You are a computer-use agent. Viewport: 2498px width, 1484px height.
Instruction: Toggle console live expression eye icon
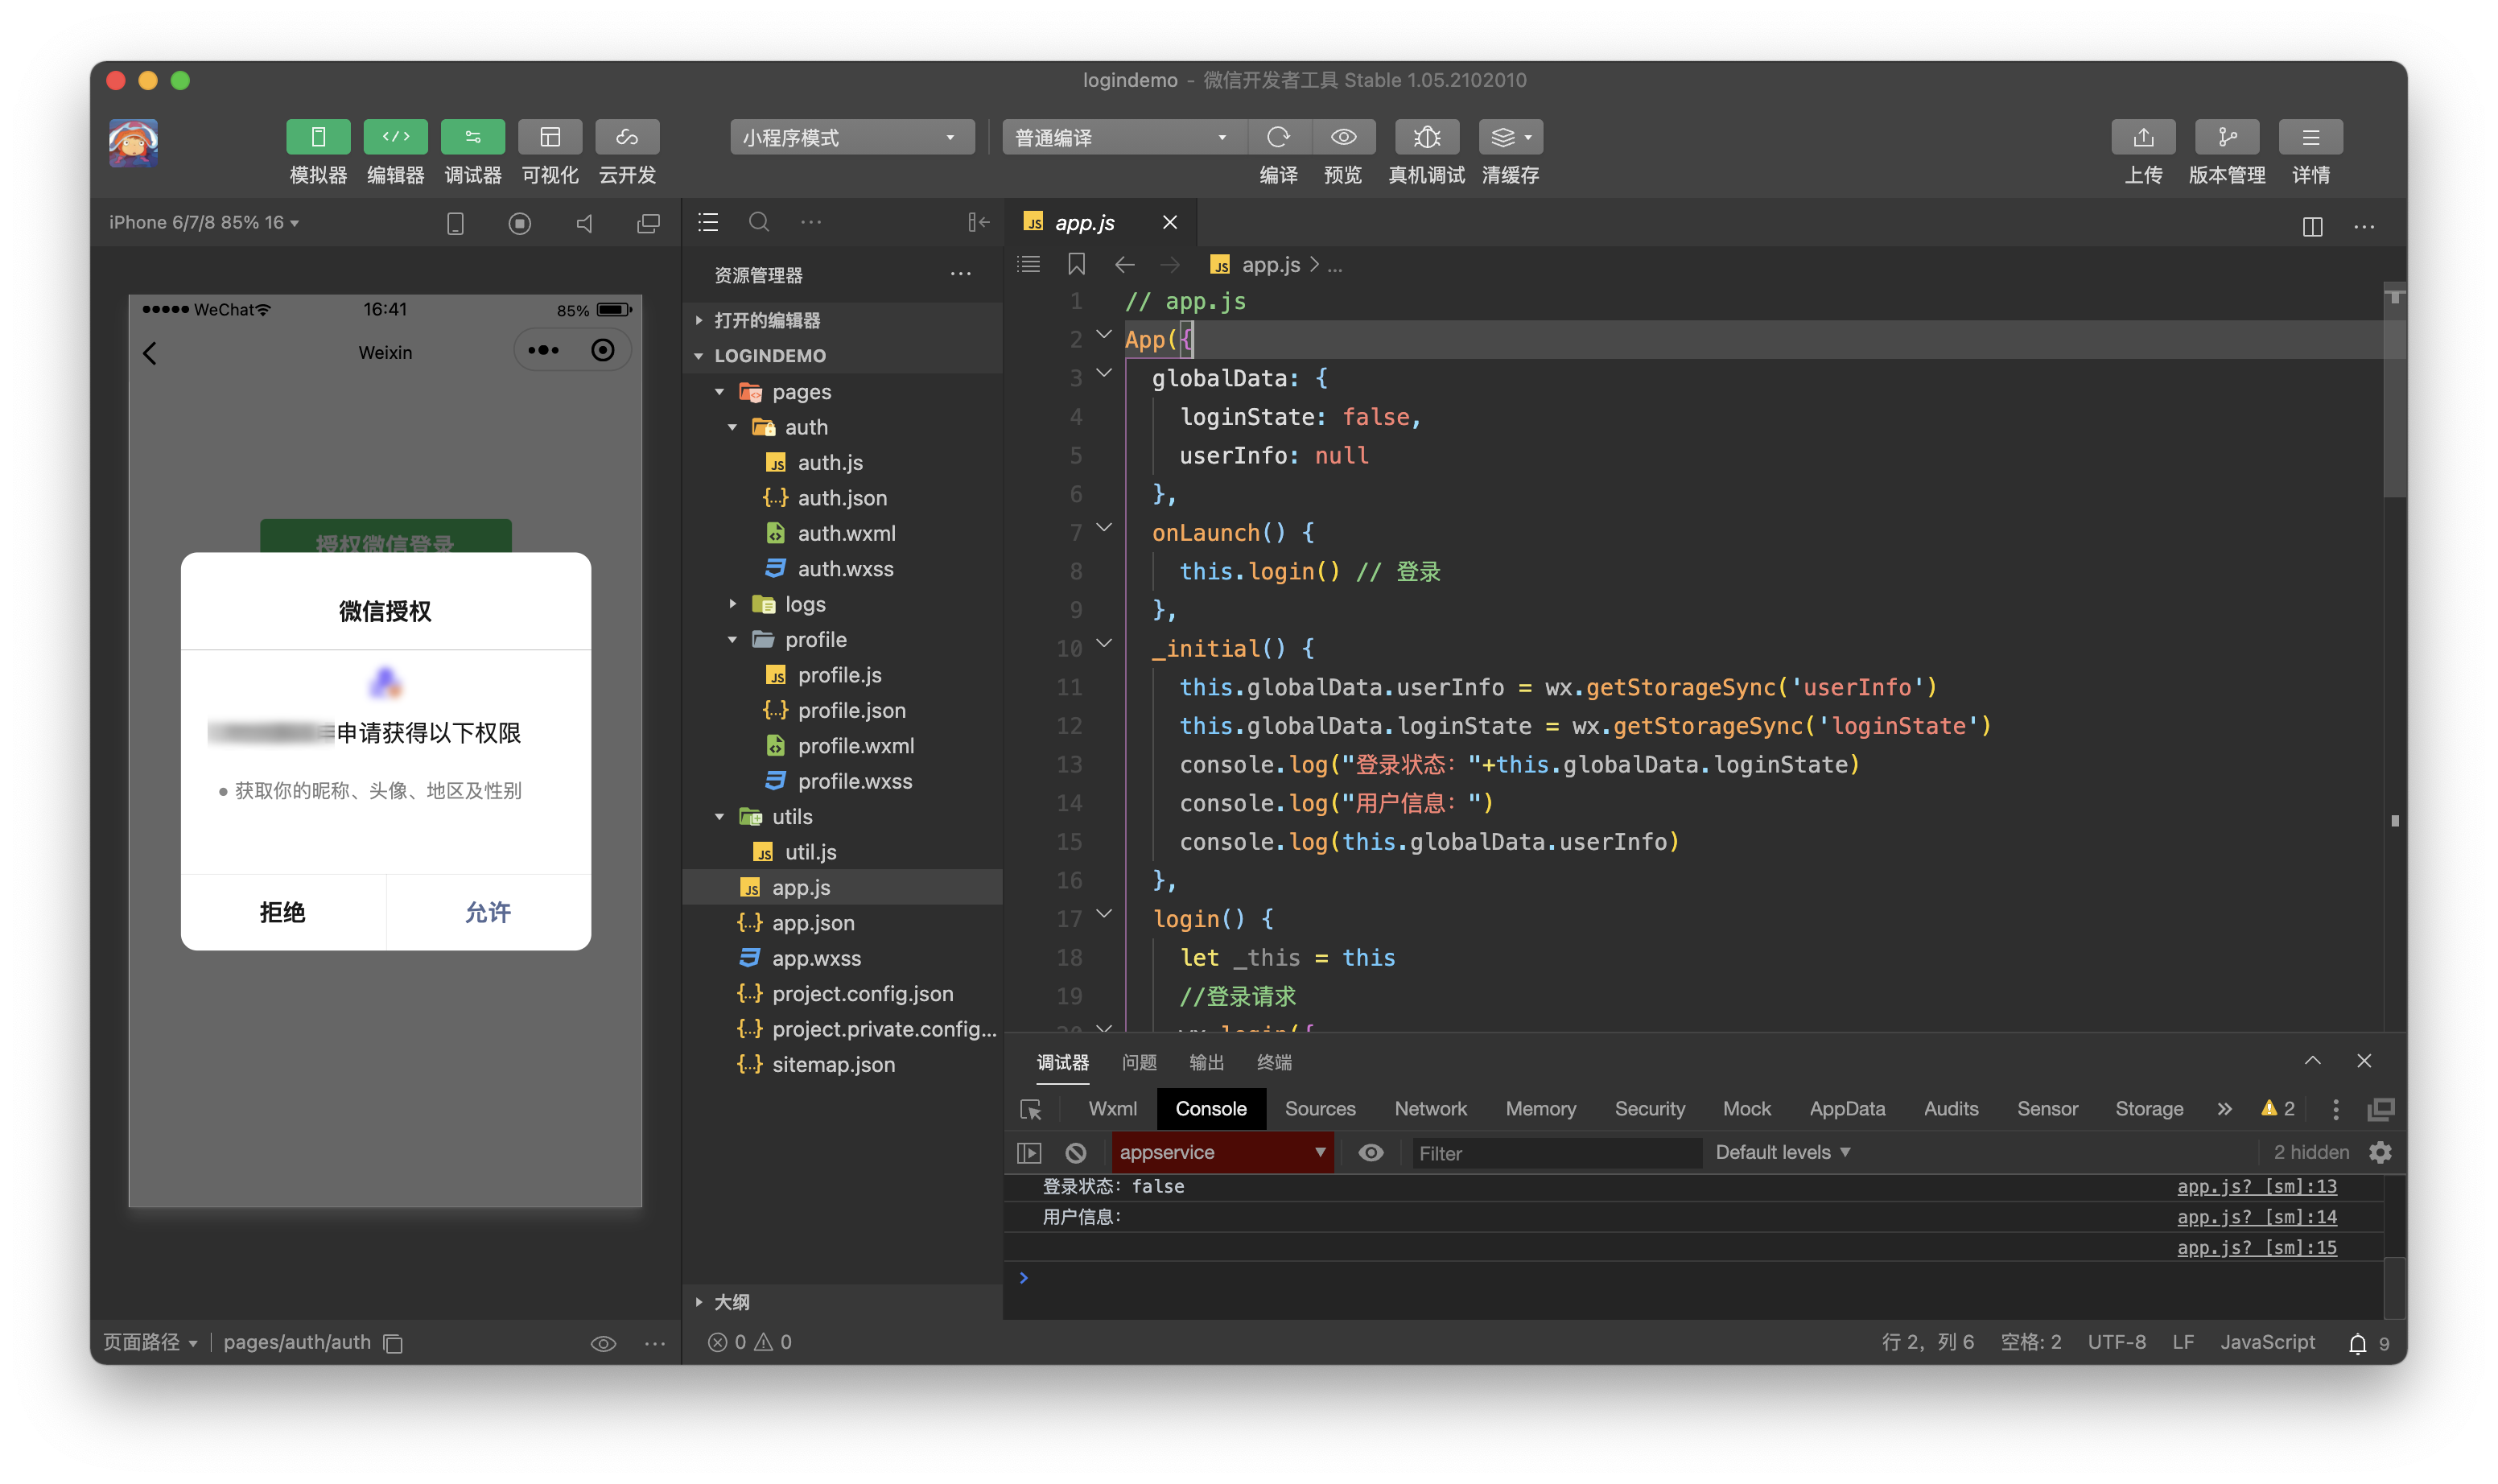tap(1371, 1153)
